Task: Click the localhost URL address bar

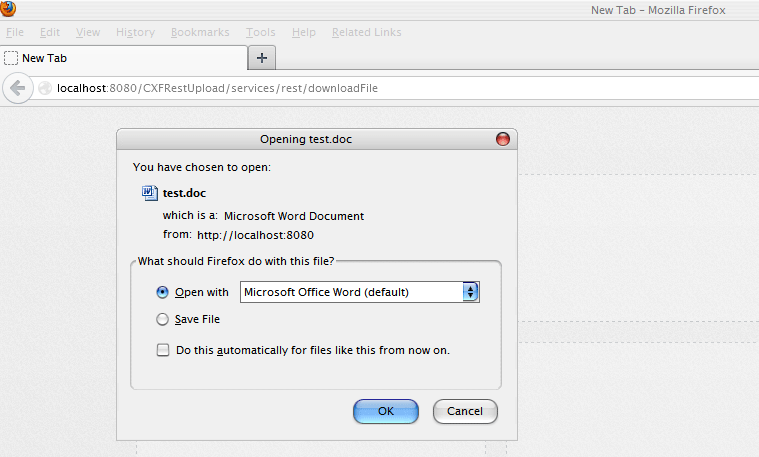Action: click(400, 88)
